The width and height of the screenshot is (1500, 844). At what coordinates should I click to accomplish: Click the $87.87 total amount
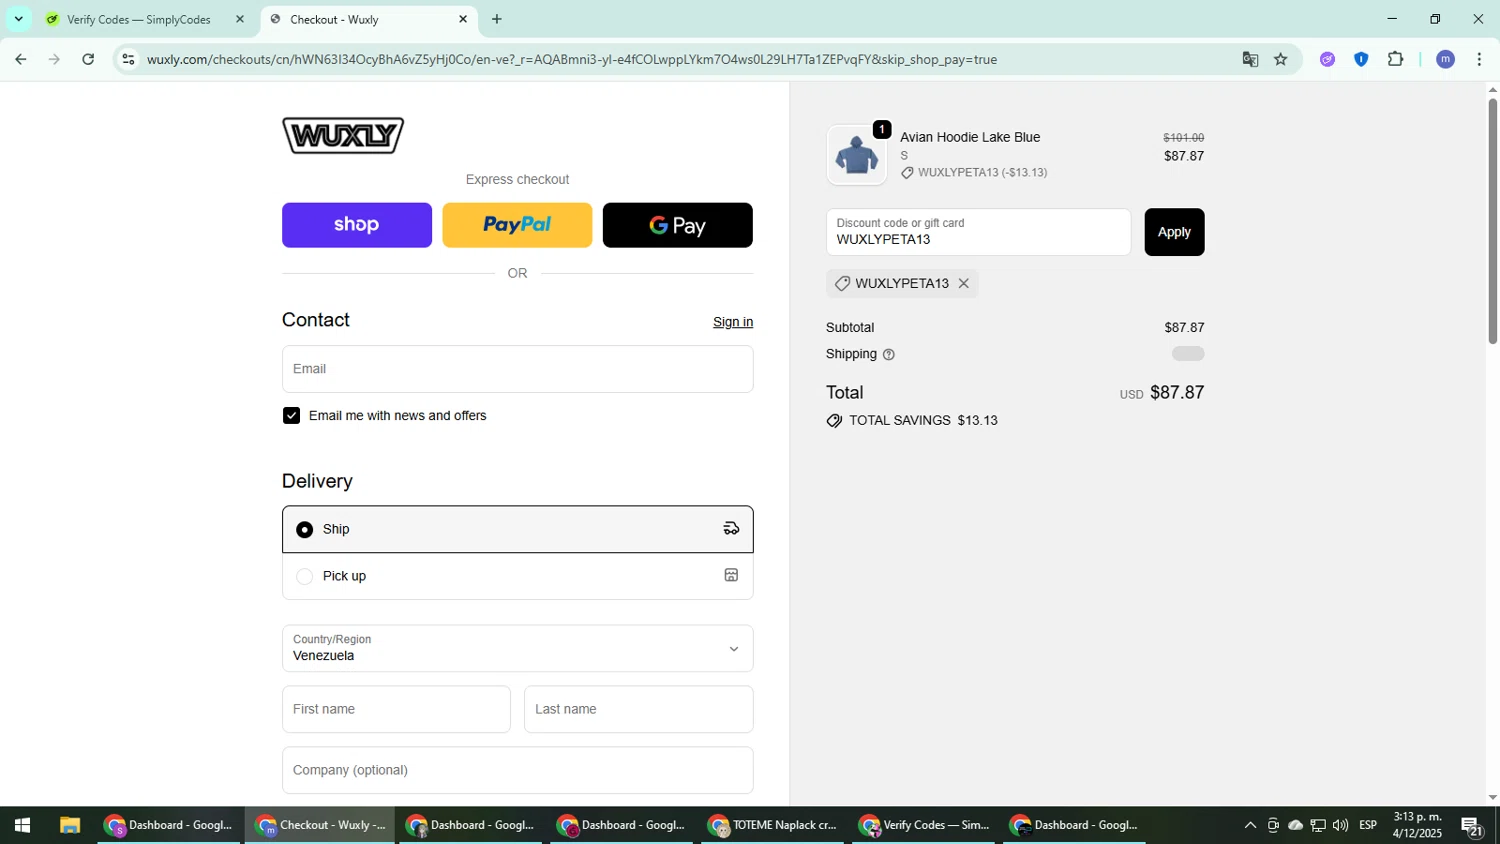coord(1177,393)
